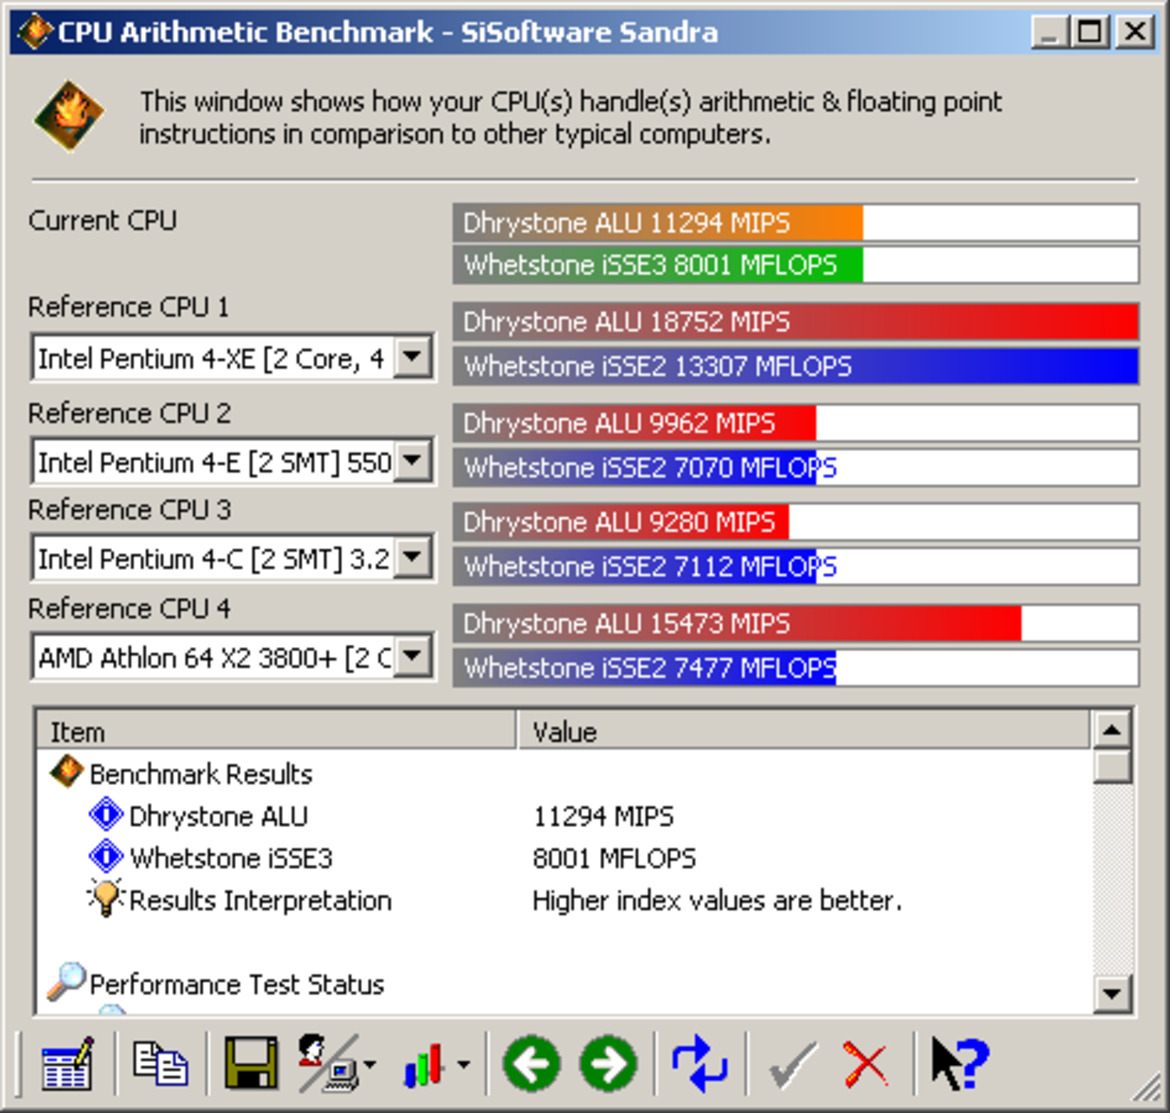Click the magnifier icon beside Performance Test Status
This screenshot has width=1170, height=1113.
coord(66,982)
